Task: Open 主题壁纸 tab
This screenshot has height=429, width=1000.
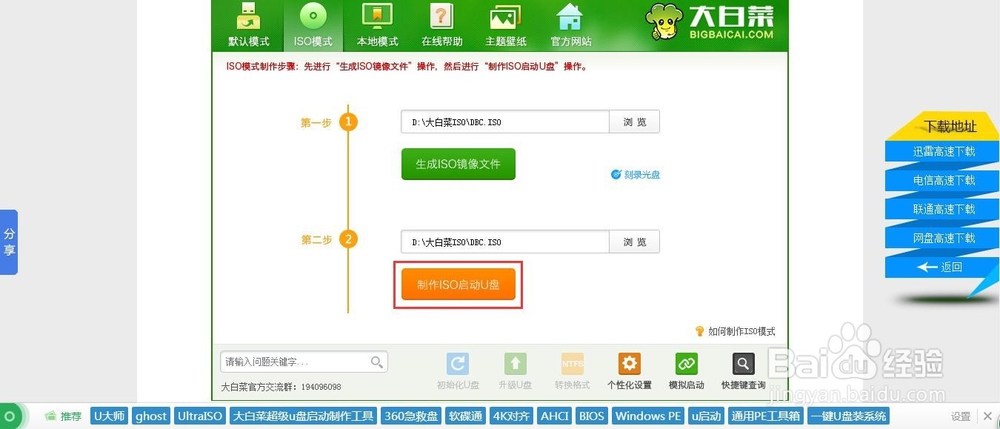Action: point(506,25)
